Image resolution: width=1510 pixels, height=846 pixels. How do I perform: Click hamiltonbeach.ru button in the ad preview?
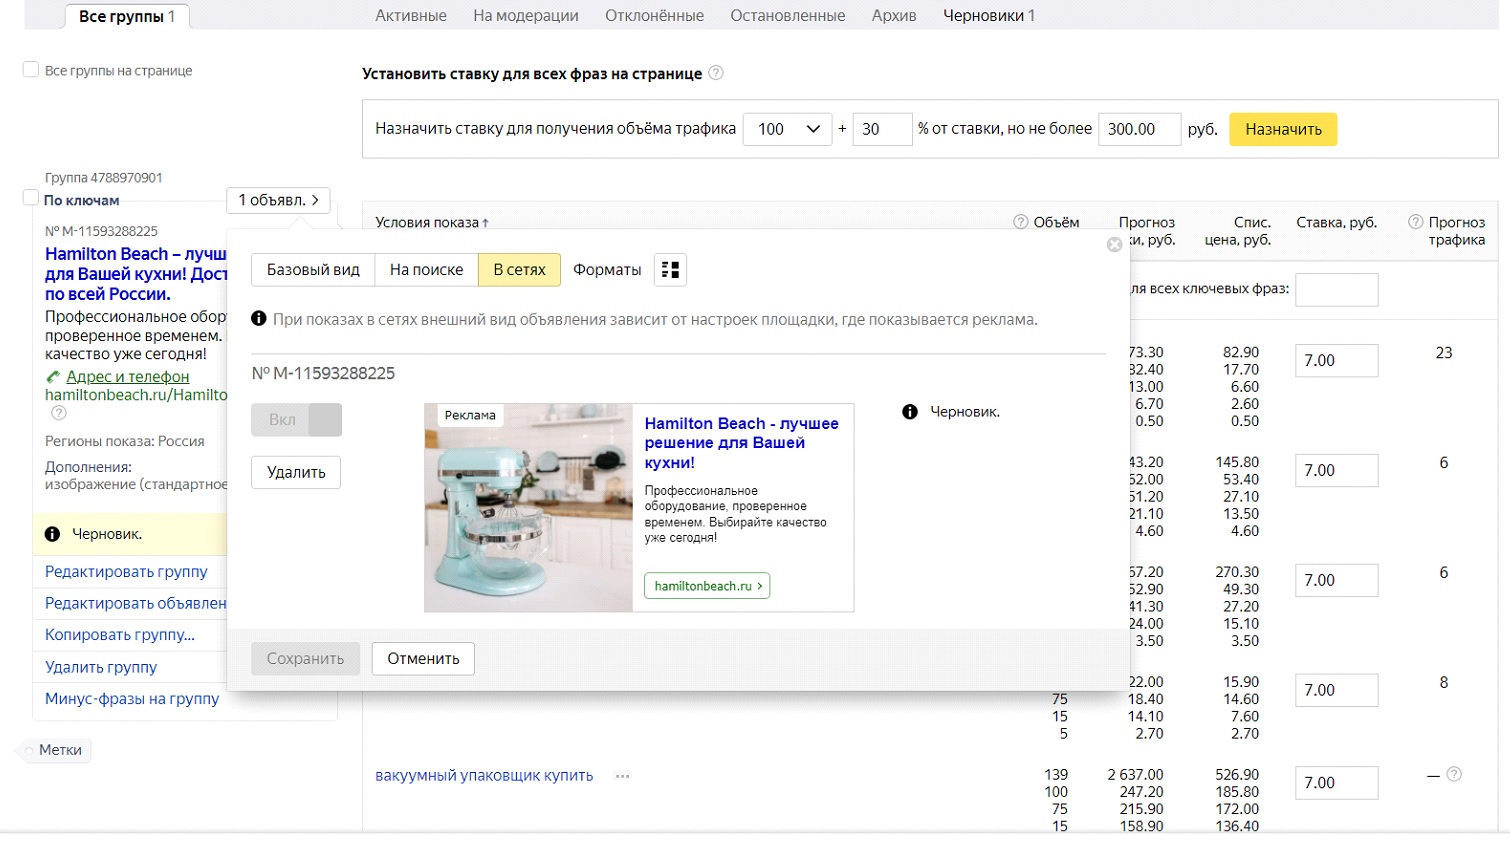point(707,586)
